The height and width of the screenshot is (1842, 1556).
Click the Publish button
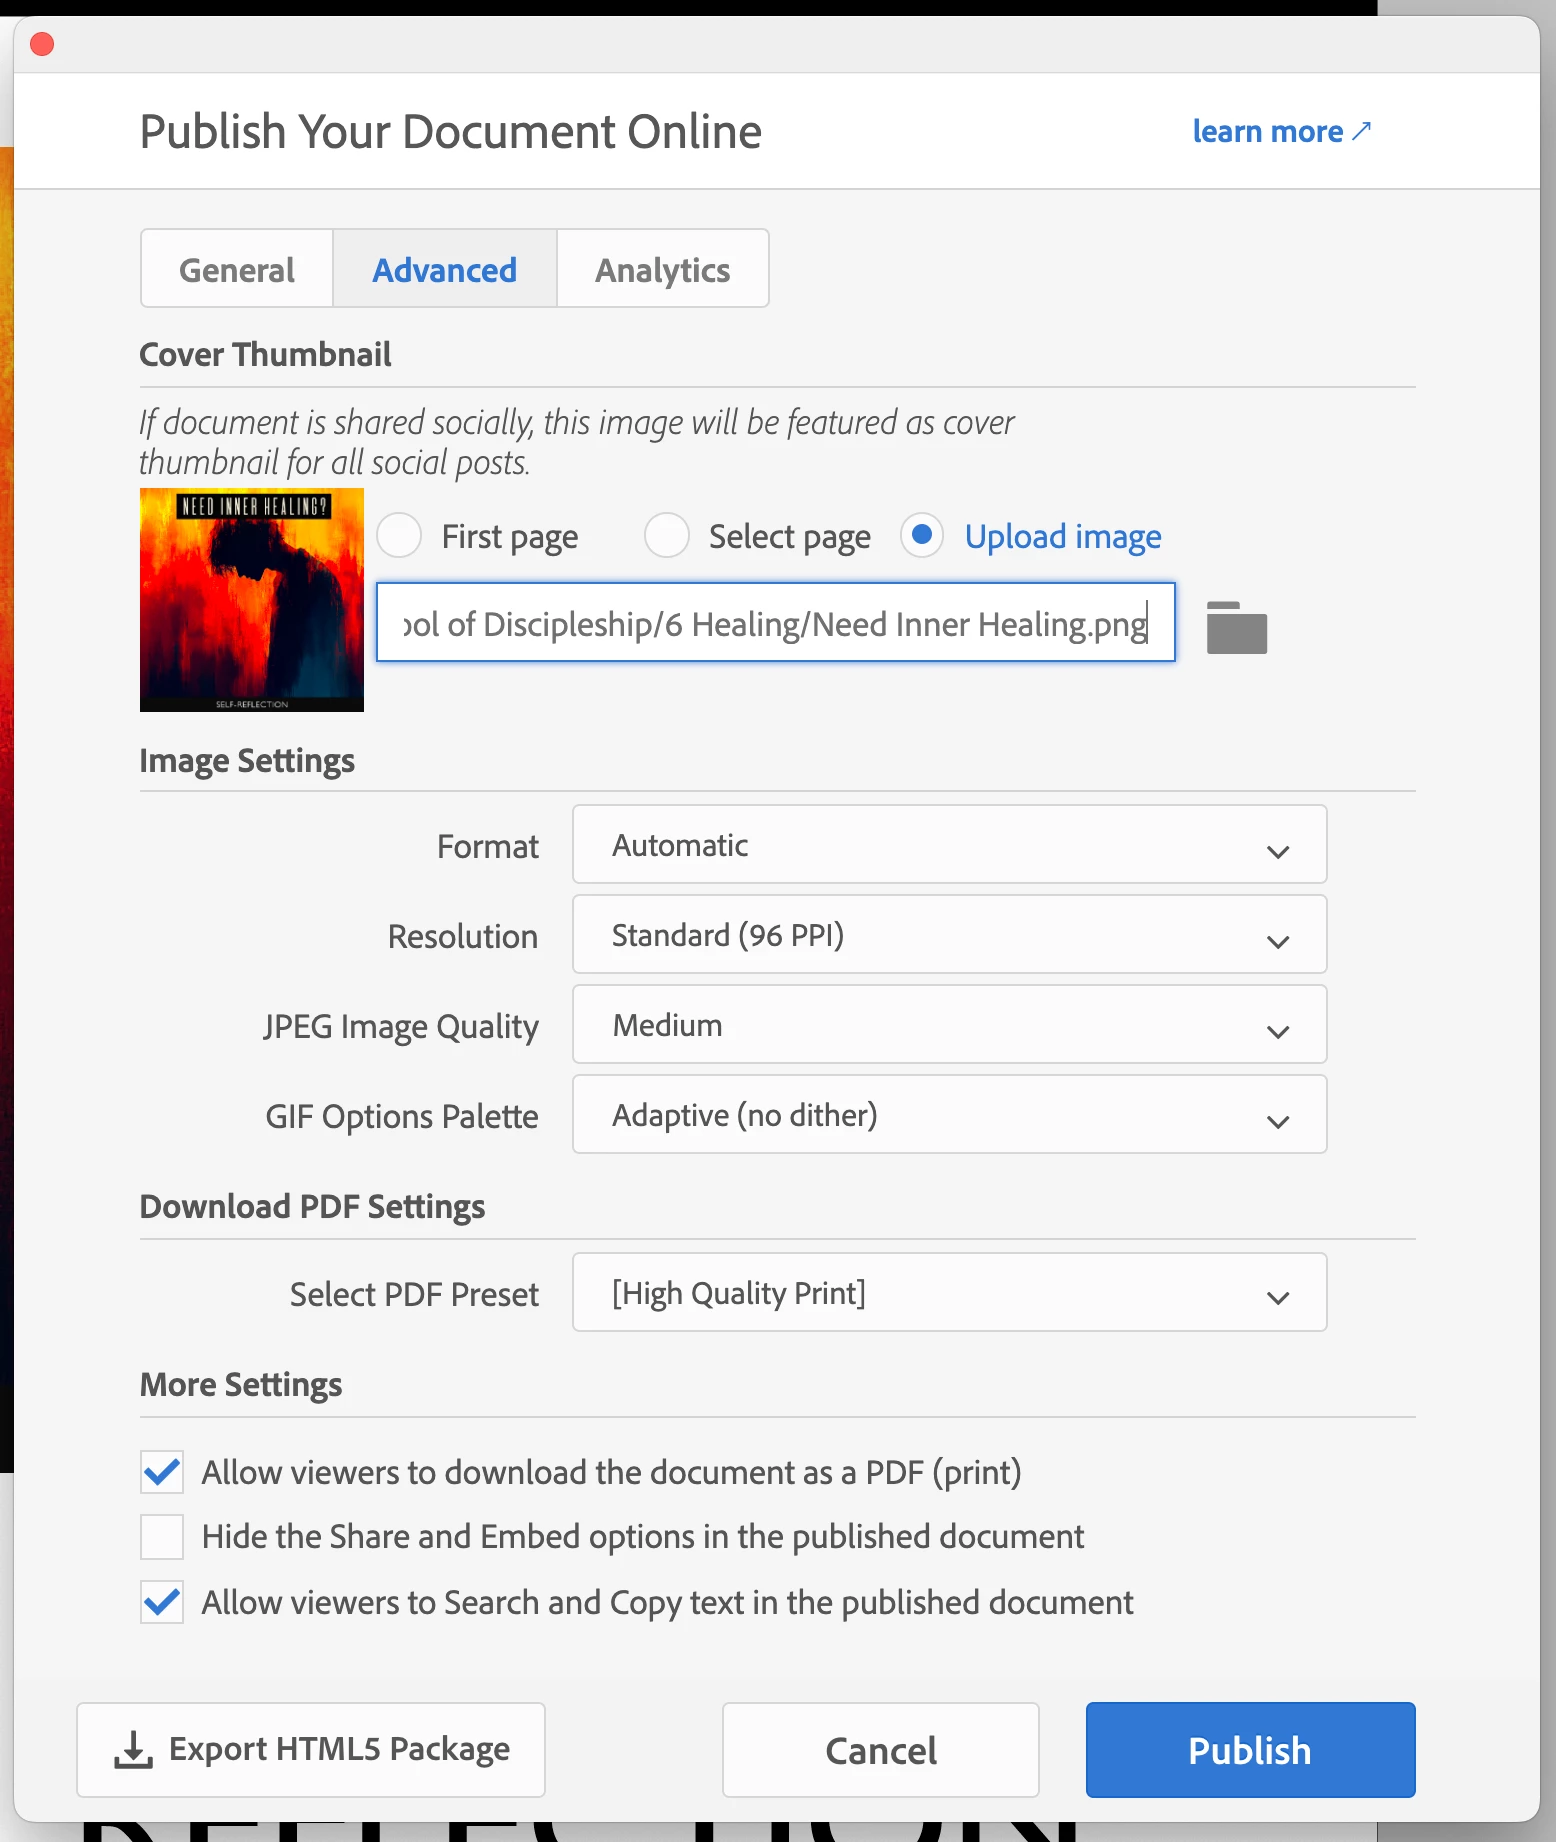coord(1250,1750)
